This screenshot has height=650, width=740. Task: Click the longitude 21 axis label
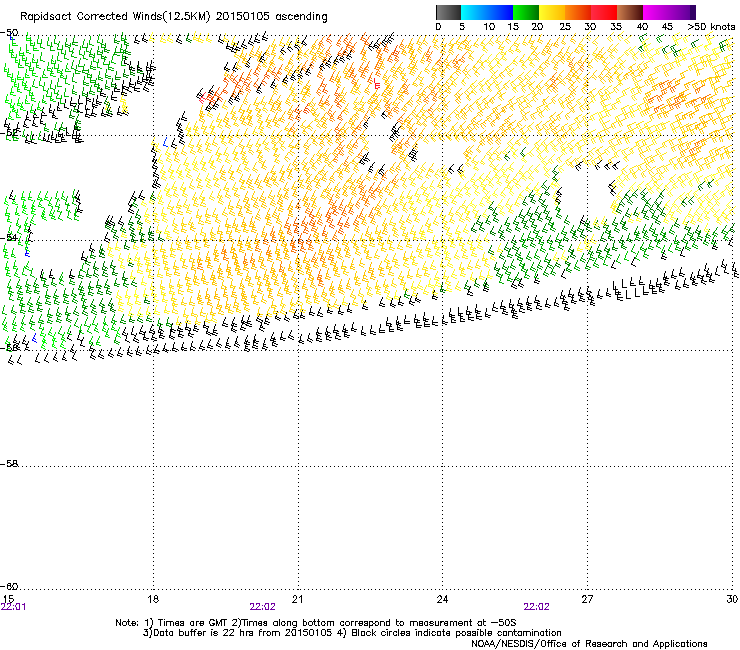click(297, 599)
